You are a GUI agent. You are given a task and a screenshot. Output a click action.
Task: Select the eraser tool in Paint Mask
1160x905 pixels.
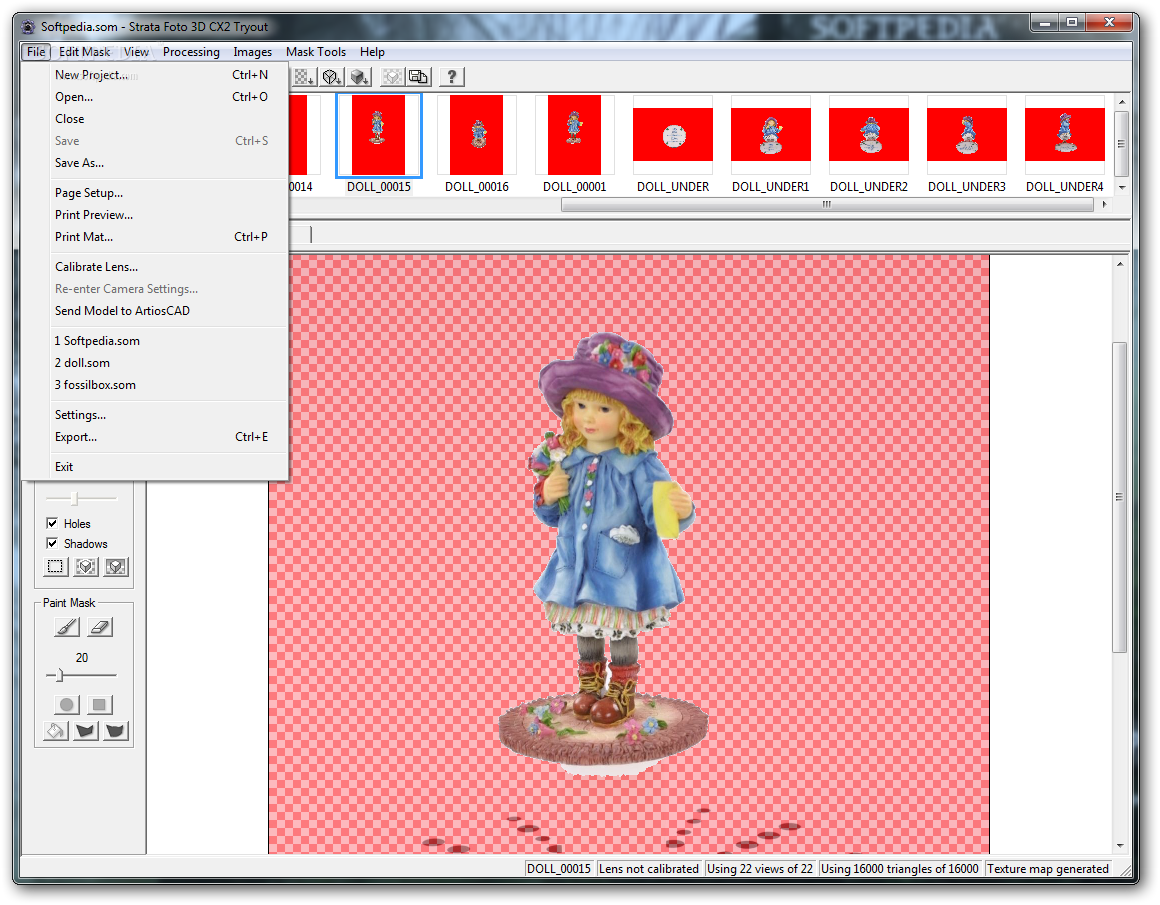point(100,627)
